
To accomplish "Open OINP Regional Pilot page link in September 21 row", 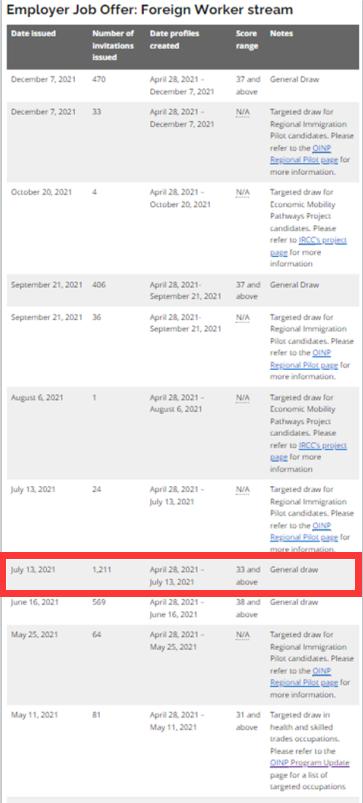I will (x=304, y=358).
